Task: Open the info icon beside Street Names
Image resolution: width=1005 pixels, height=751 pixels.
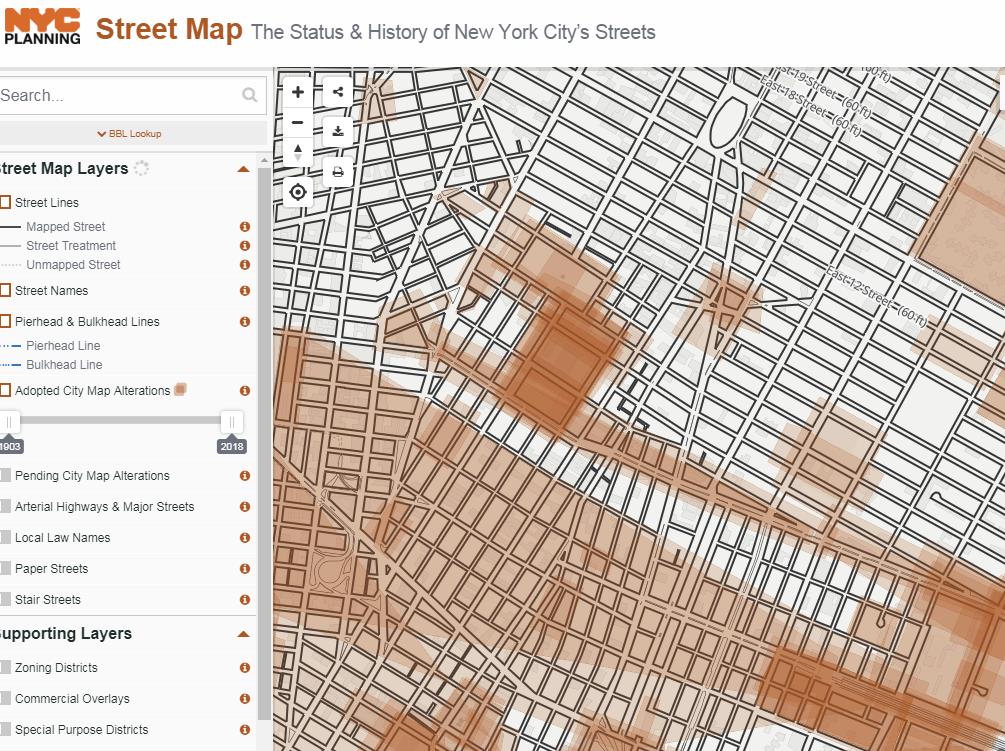Action: click(243, 291)
